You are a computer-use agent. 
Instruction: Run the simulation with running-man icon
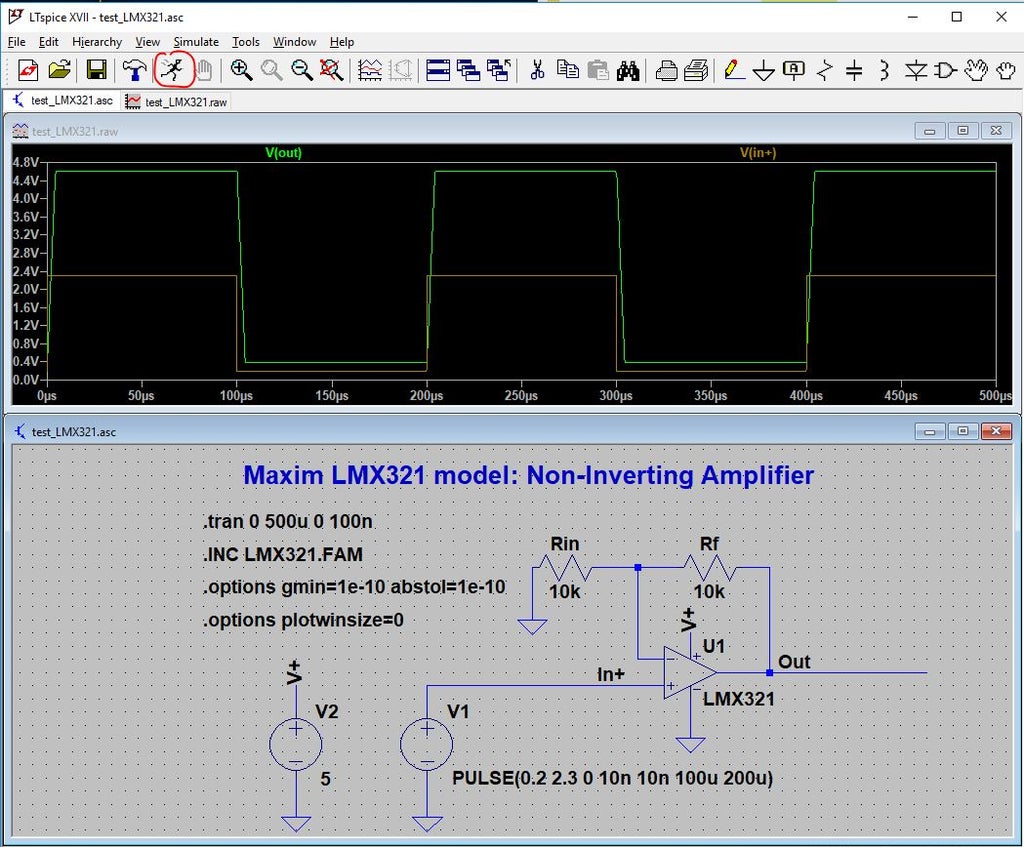(x=173, y=70)
